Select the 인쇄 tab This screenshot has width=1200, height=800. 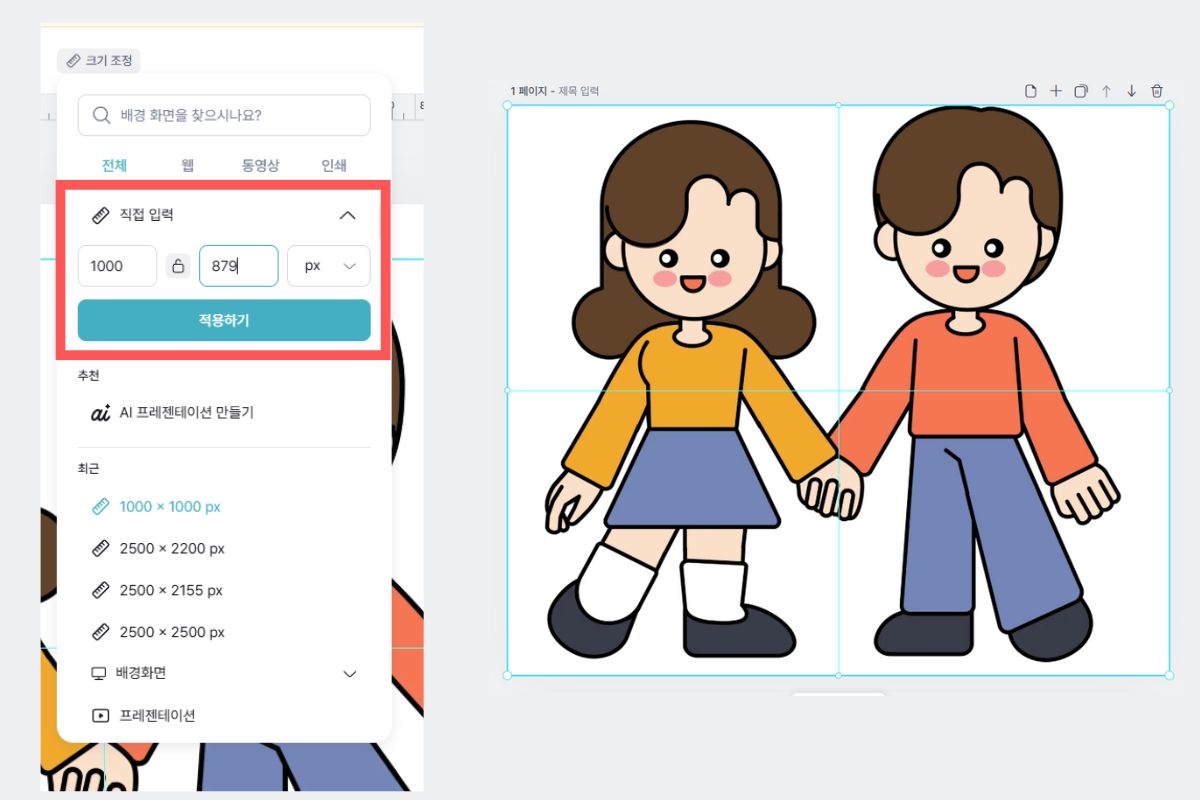coord(334,166)
